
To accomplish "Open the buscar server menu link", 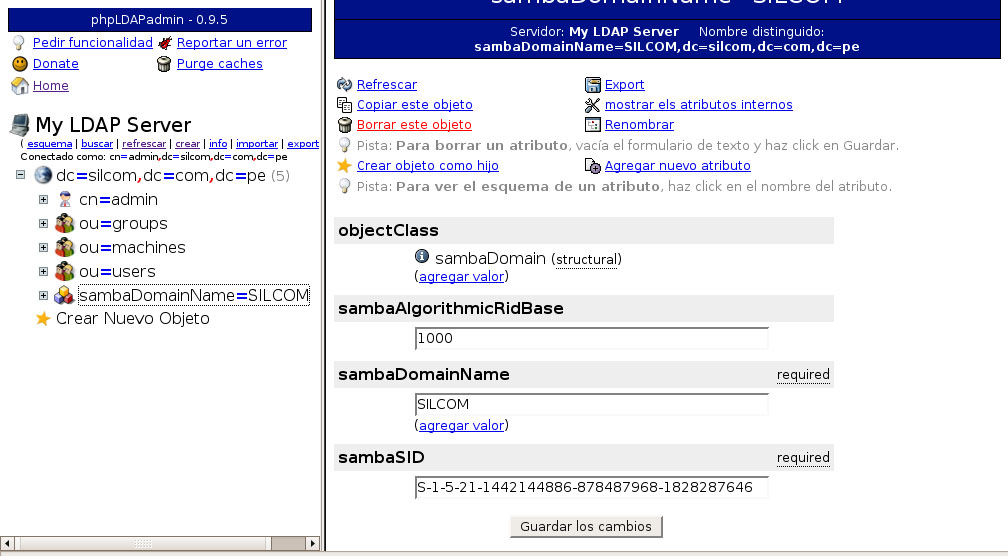I will coord(97,144).
